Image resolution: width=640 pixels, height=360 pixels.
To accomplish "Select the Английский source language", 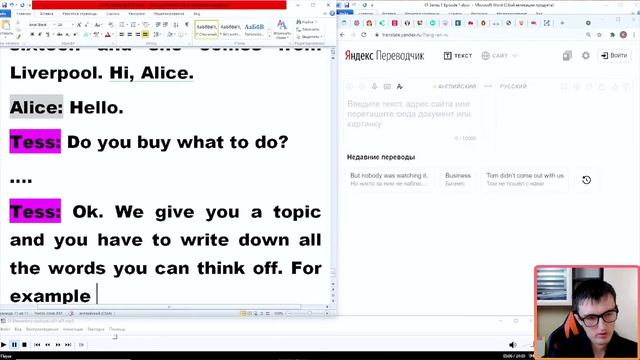I will (457, 86).
